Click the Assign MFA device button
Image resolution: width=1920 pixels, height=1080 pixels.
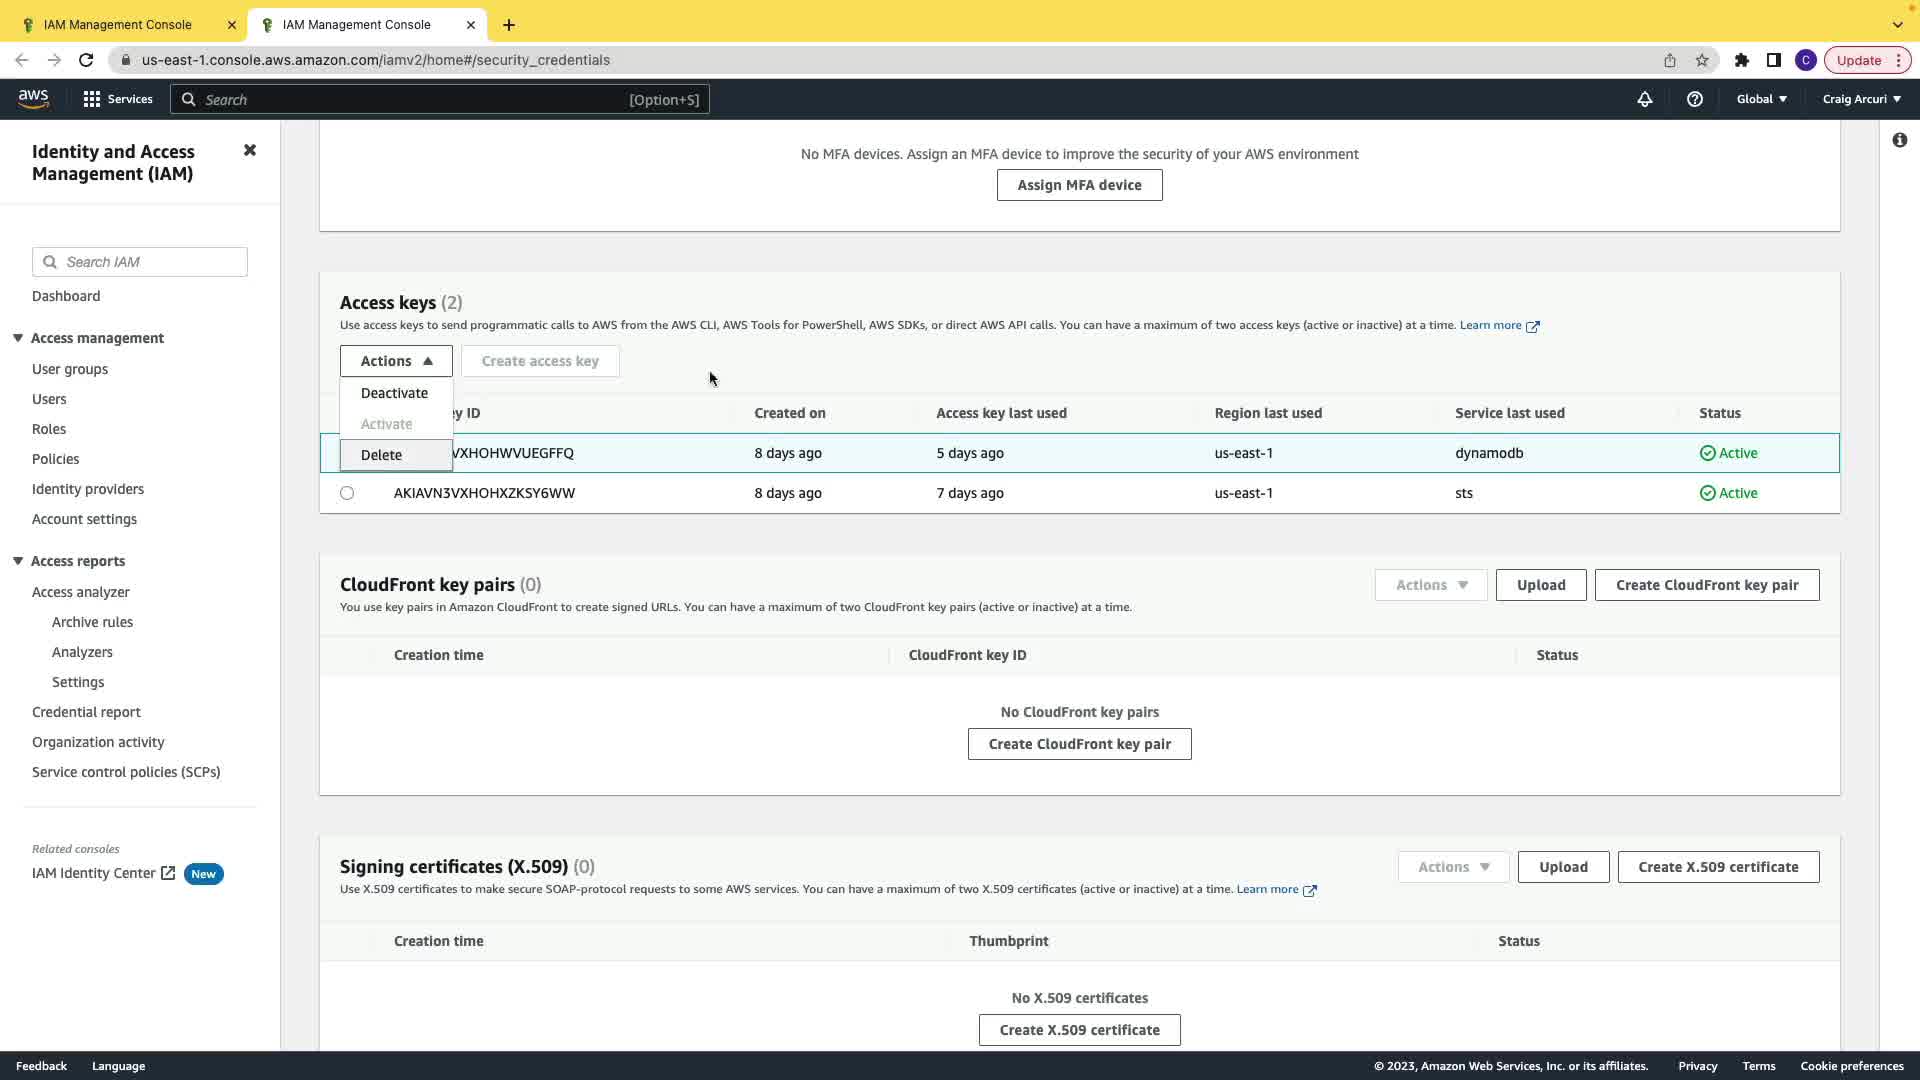click(x=1079, y=185)
